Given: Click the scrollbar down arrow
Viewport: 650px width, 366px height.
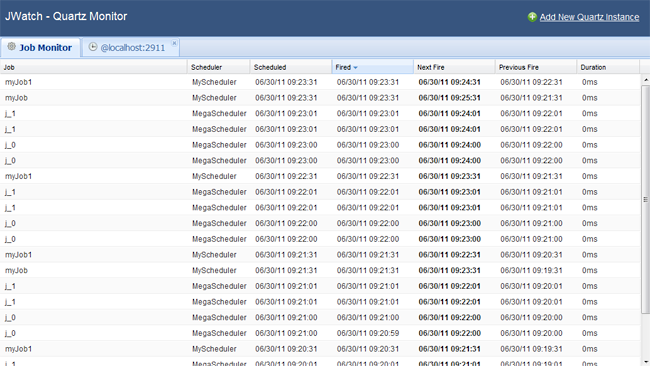Looking at the screenshot, I should click(645, 362).
